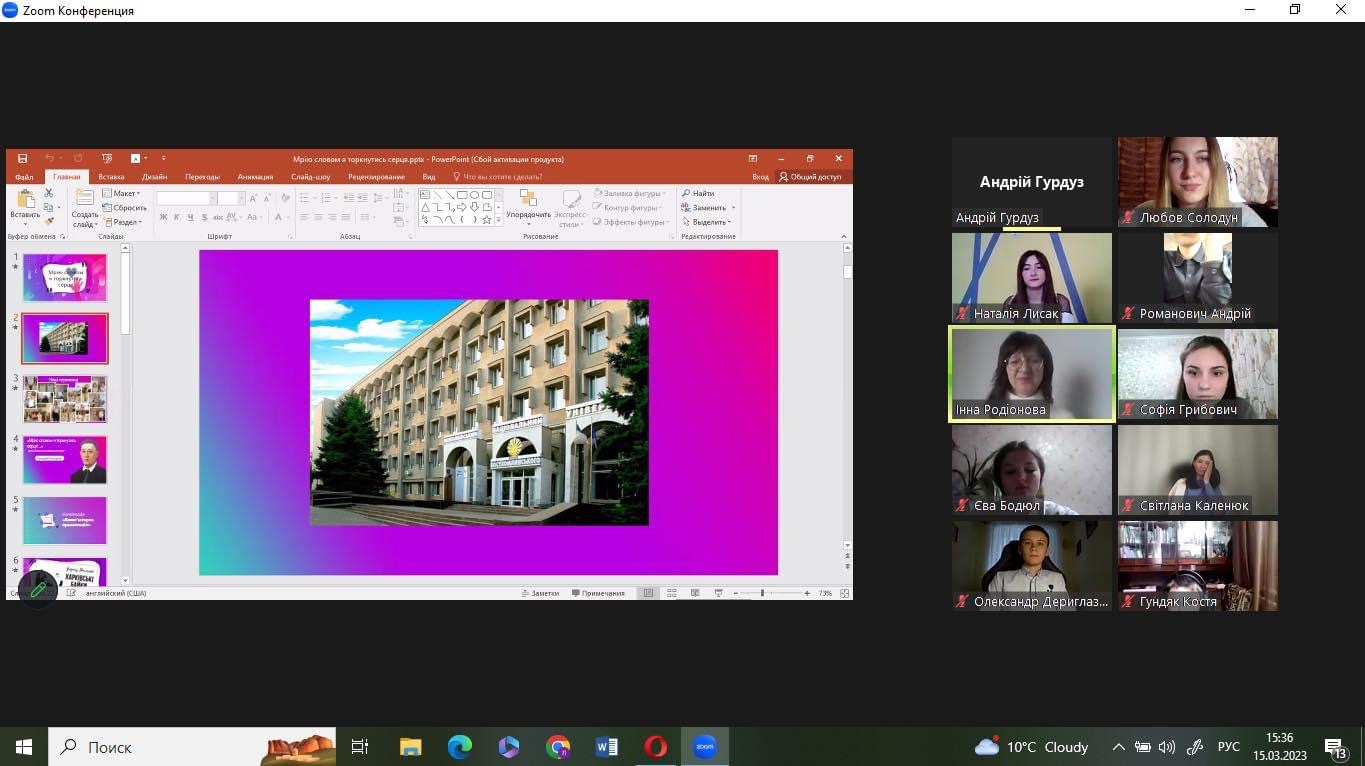Switch to the Вставка ribbon tab
Image resolution: width=1365 pixels, height=766 pixels.
tap(111, 177)
